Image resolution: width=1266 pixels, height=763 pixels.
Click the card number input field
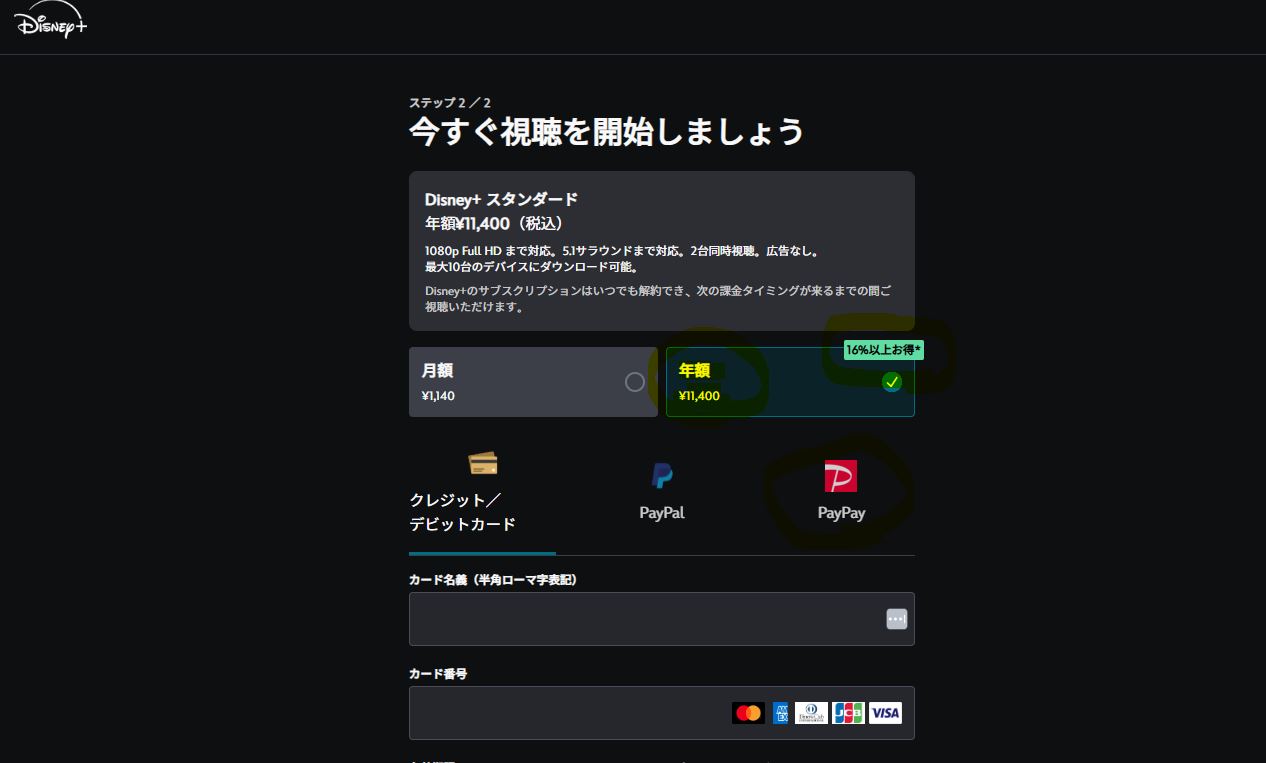pos(662,713)
